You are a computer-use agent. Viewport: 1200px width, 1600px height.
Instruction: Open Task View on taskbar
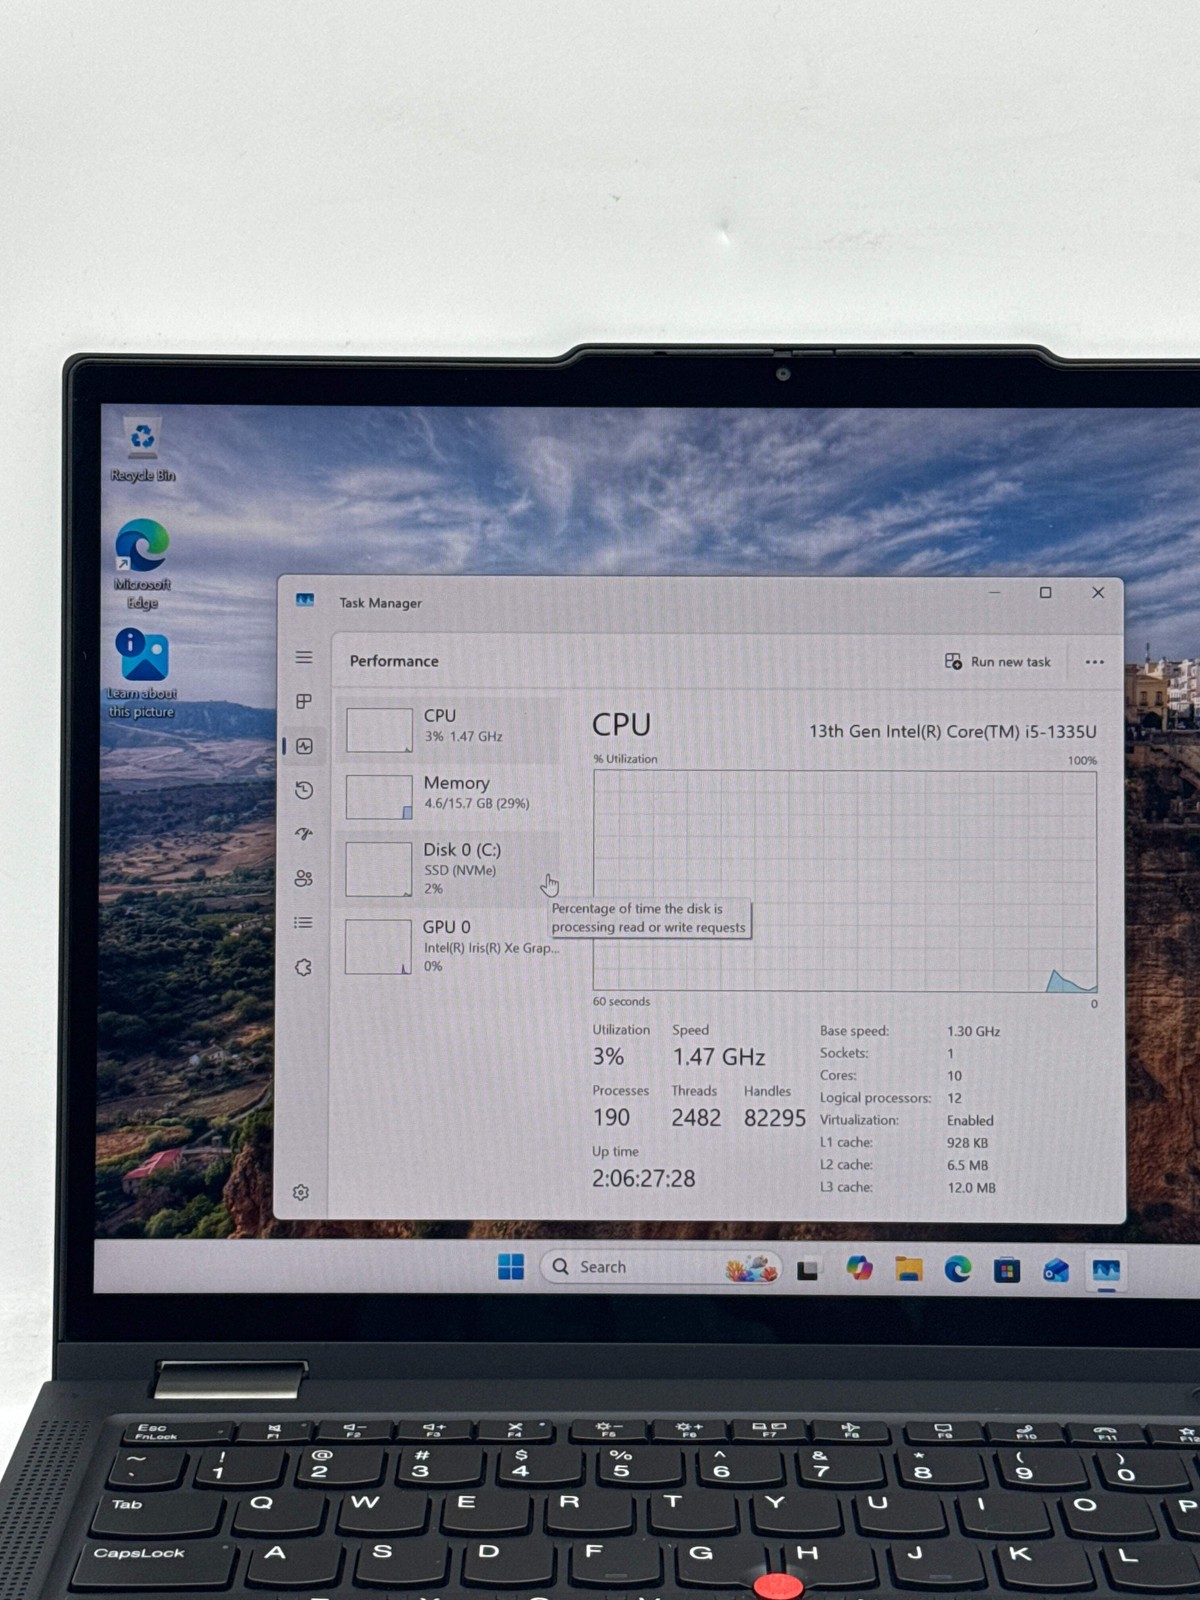pos(808,1270)
